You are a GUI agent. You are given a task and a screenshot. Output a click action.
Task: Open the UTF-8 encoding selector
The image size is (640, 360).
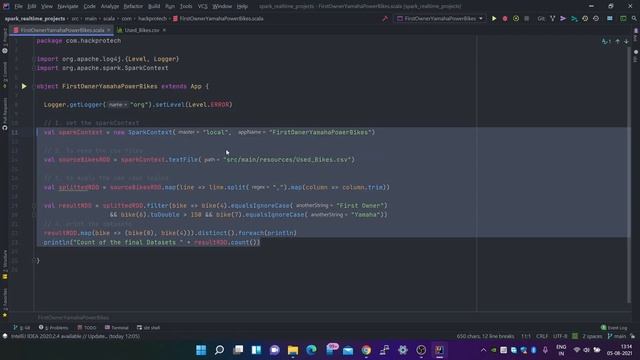[560, 336]
